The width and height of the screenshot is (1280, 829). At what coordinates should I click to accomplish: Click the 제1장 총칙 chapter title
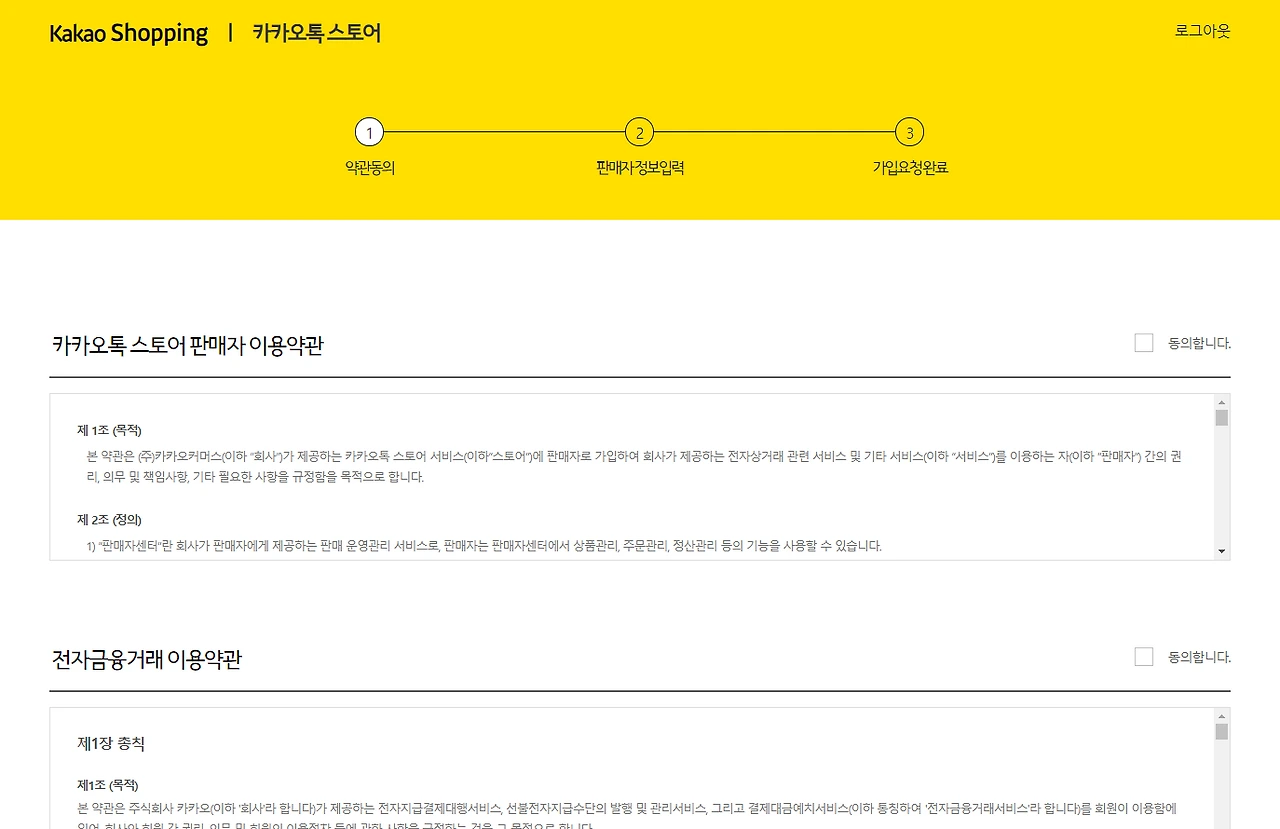point(112,744)
